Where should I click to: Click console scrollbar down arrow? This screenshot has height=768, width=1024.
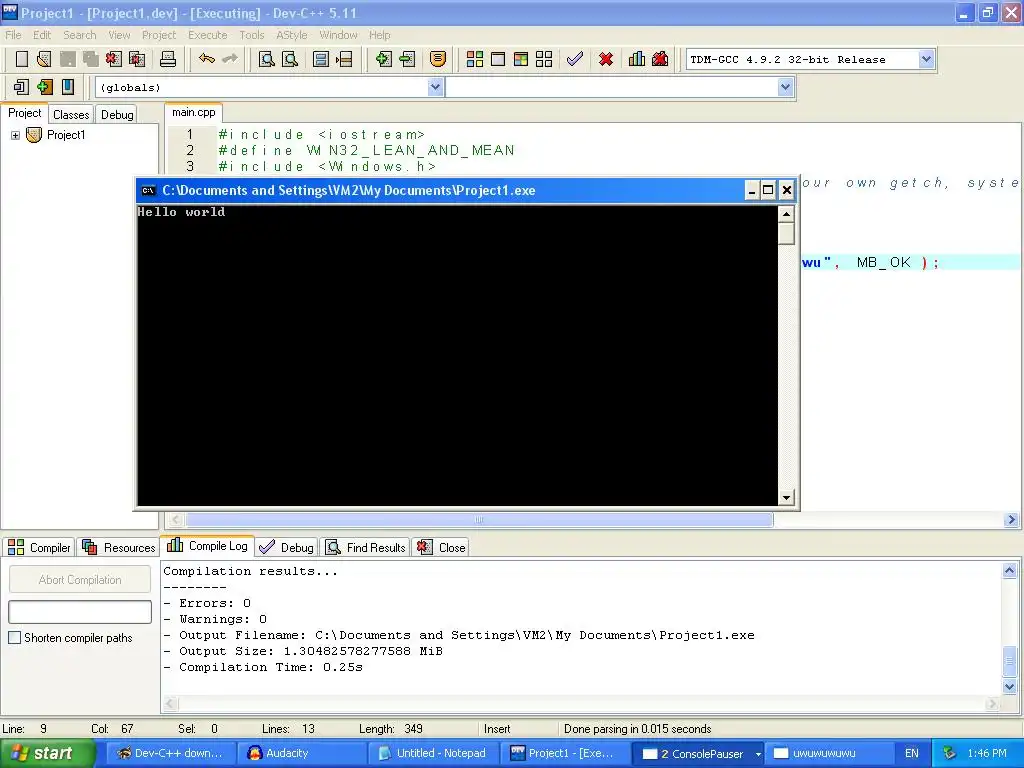[x=786, y=498]
